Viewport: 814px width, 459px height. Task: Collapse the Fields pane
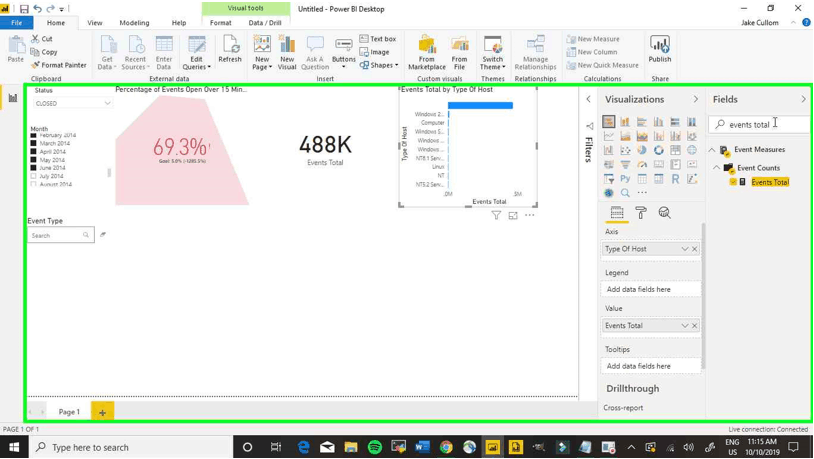[803, 99]
